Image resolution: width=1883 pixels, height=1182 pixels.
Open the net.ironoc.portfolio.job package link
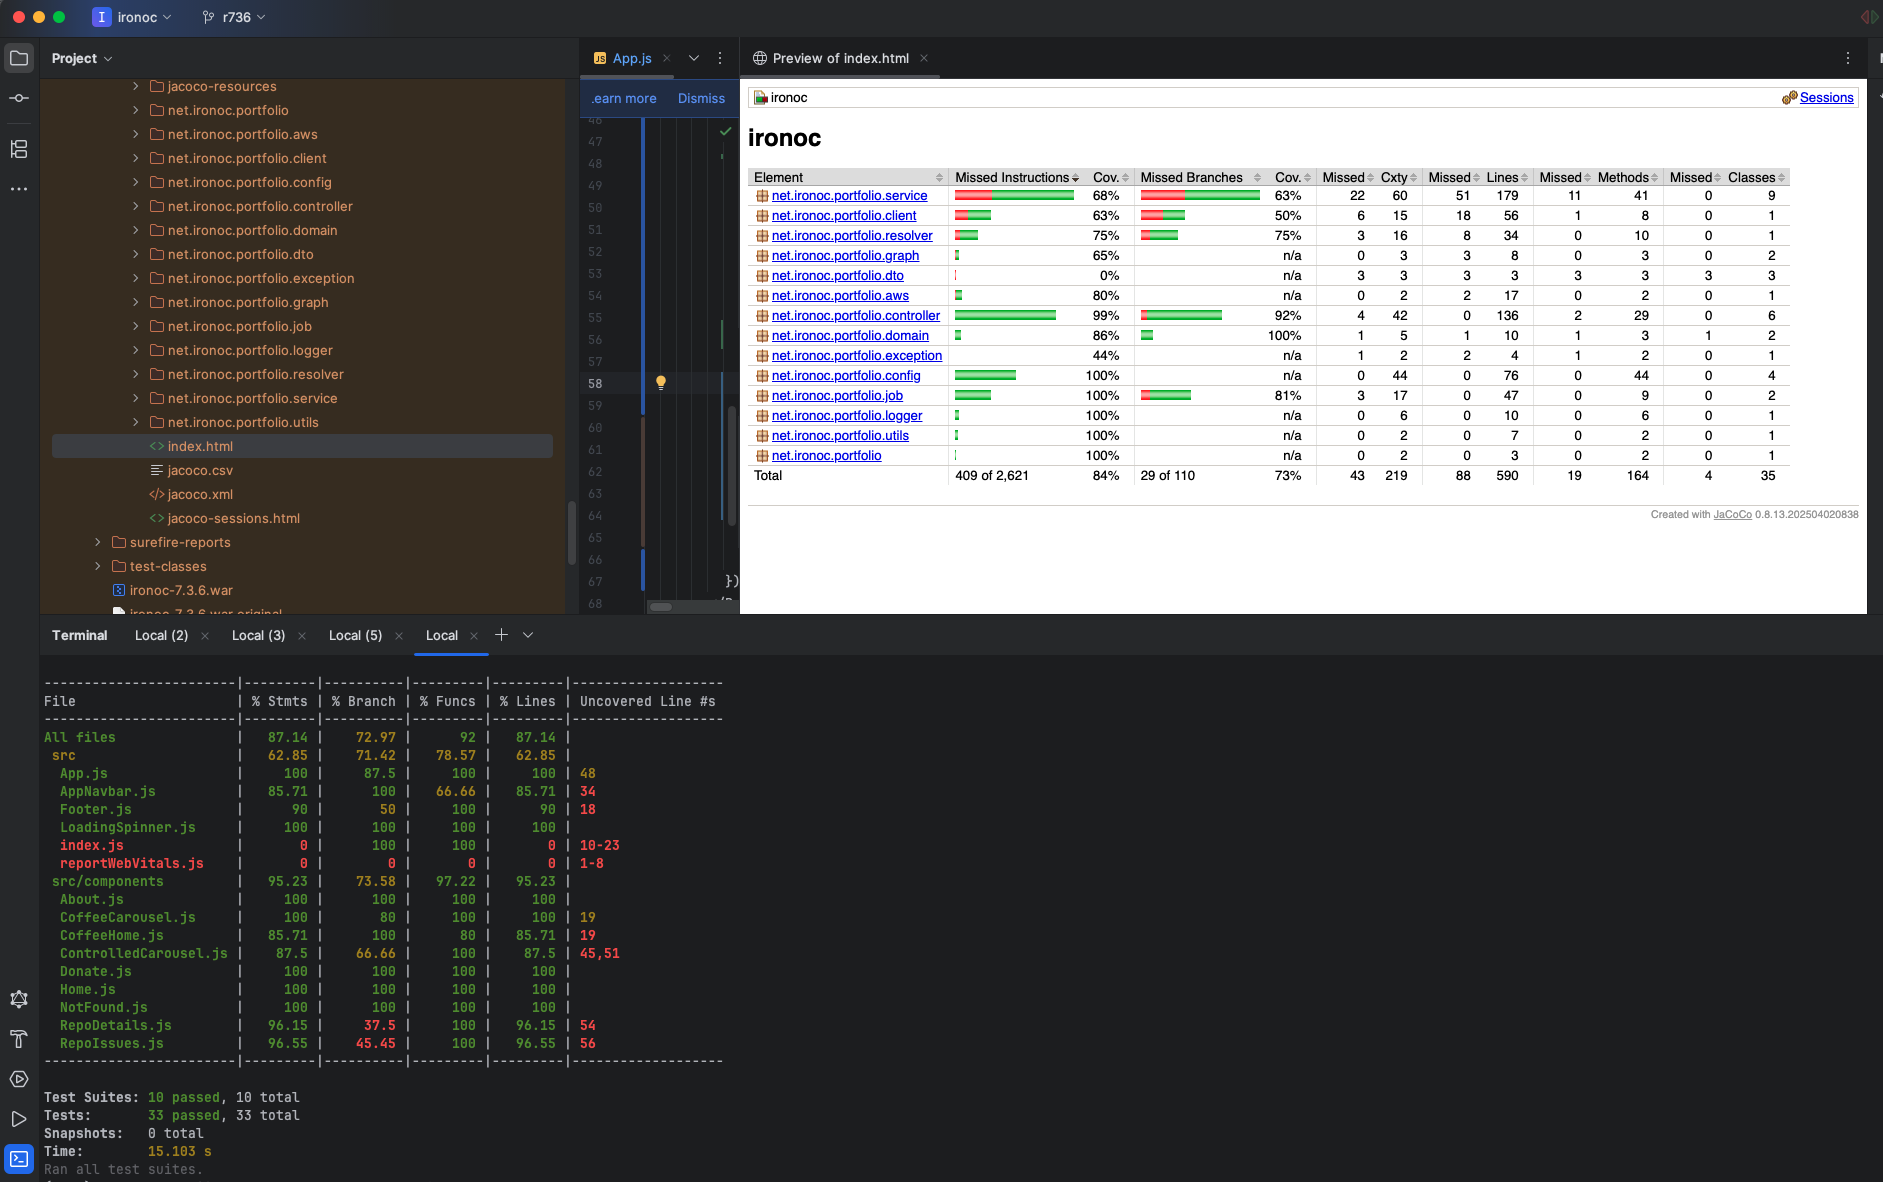pos(837,396)
